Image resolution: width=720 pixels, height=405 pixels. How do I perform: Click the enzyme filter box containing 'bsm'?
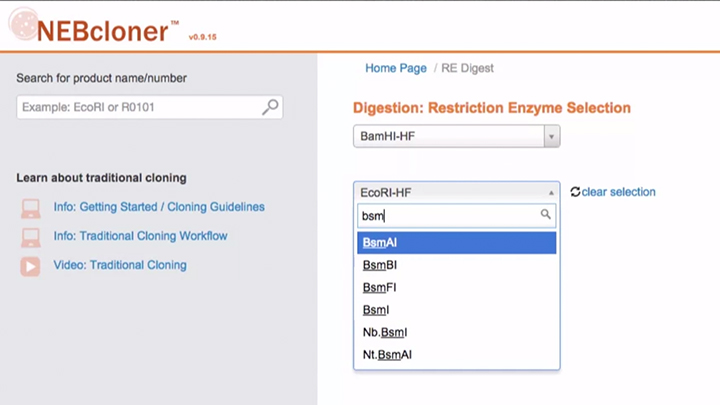point(447,215)
